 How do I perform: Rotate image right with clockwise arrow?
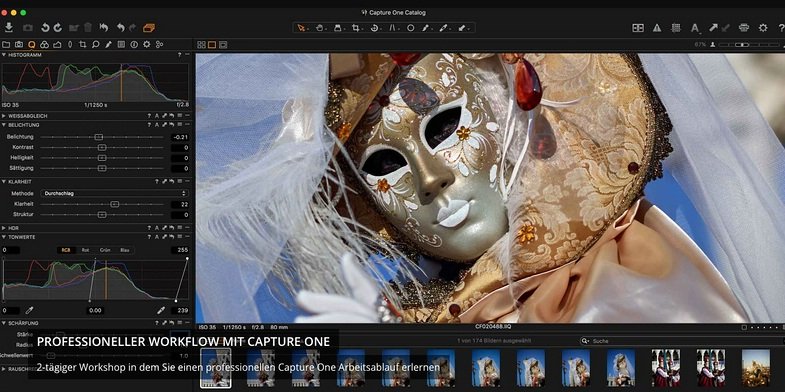58,28
